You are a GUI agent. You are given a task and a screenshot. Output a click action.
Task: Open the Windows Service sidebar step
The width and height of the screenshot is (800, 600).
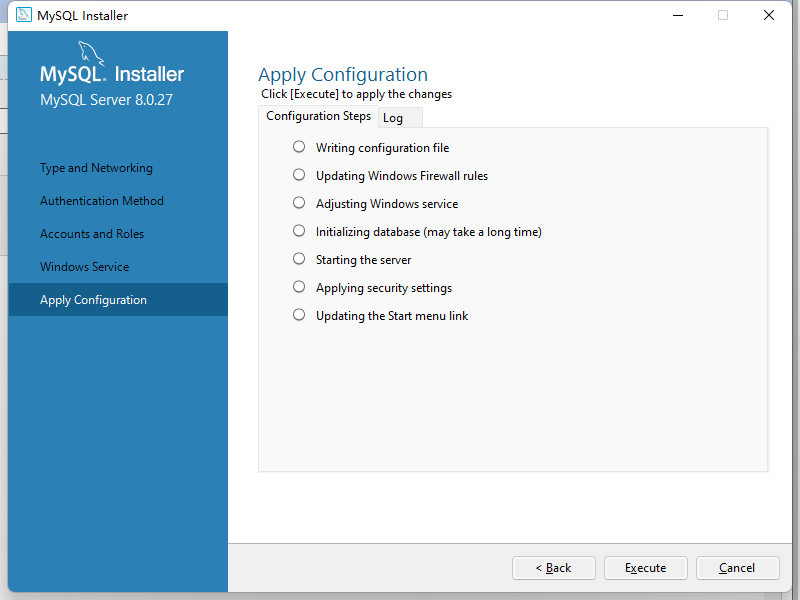coord(85,267)
